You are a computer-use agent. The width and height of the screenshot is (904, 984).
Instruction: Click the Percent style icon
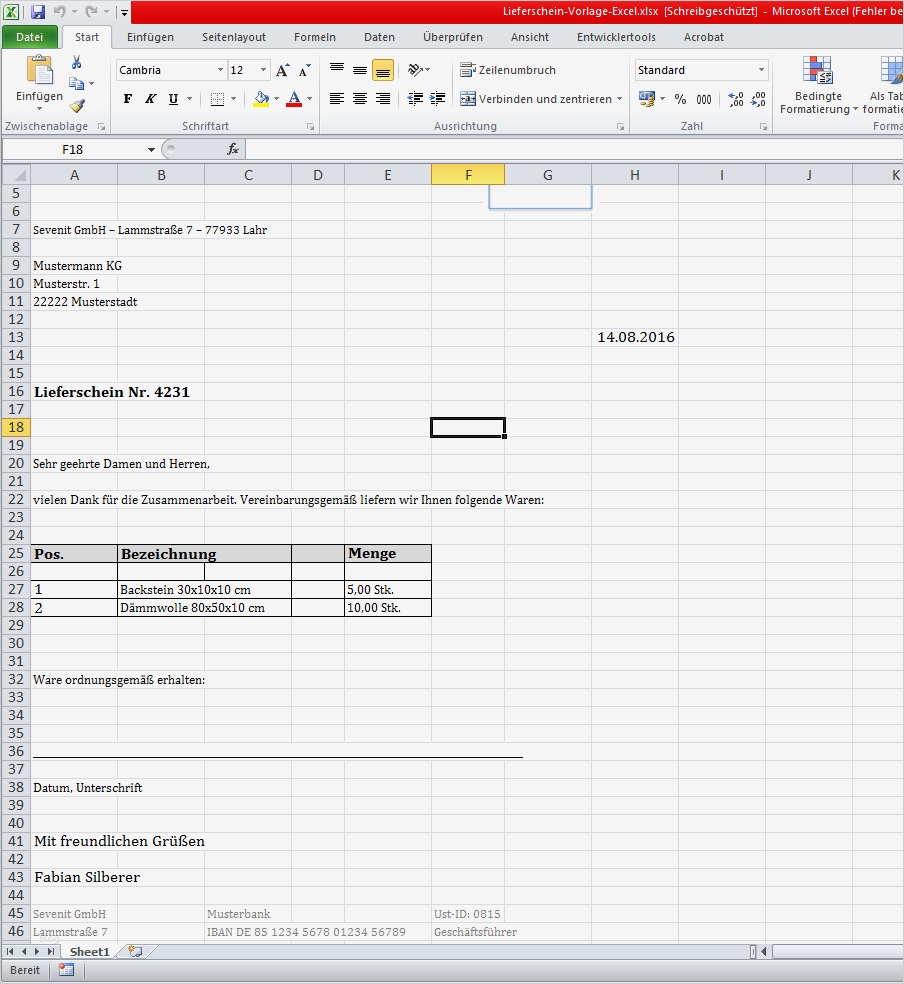tap(679, 97)
